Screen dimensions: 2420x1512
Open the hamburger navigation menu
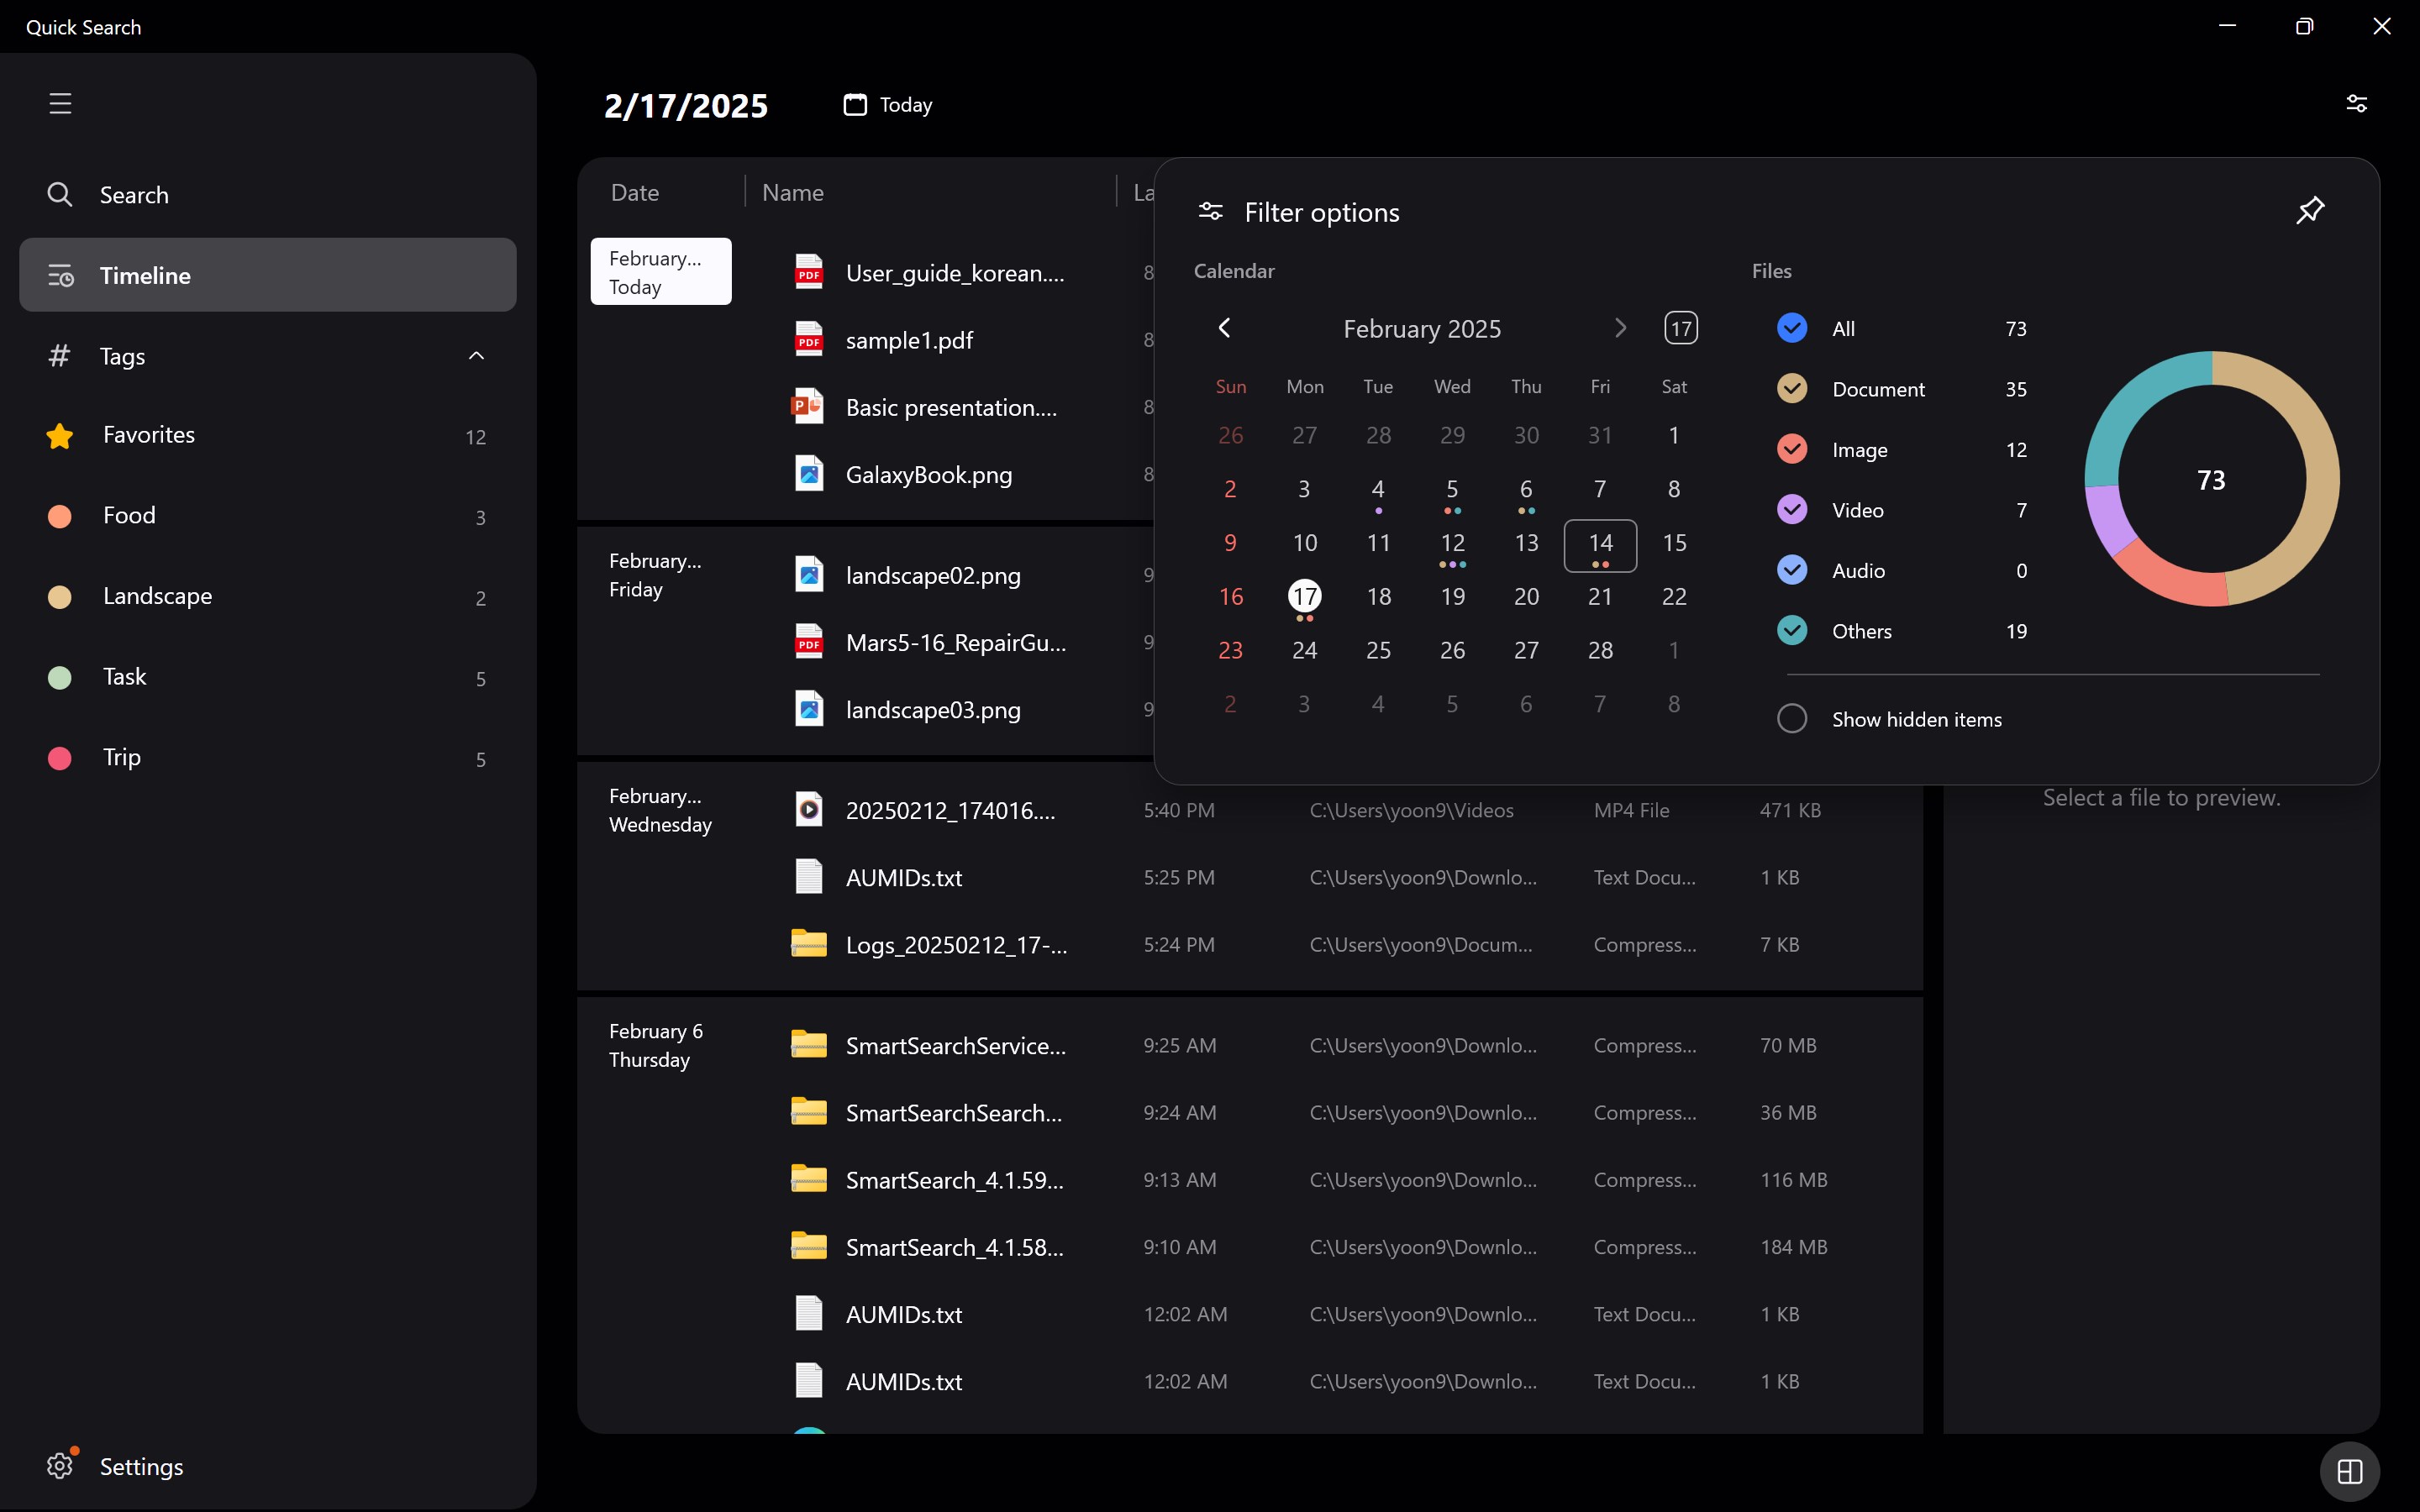(60, 103)
